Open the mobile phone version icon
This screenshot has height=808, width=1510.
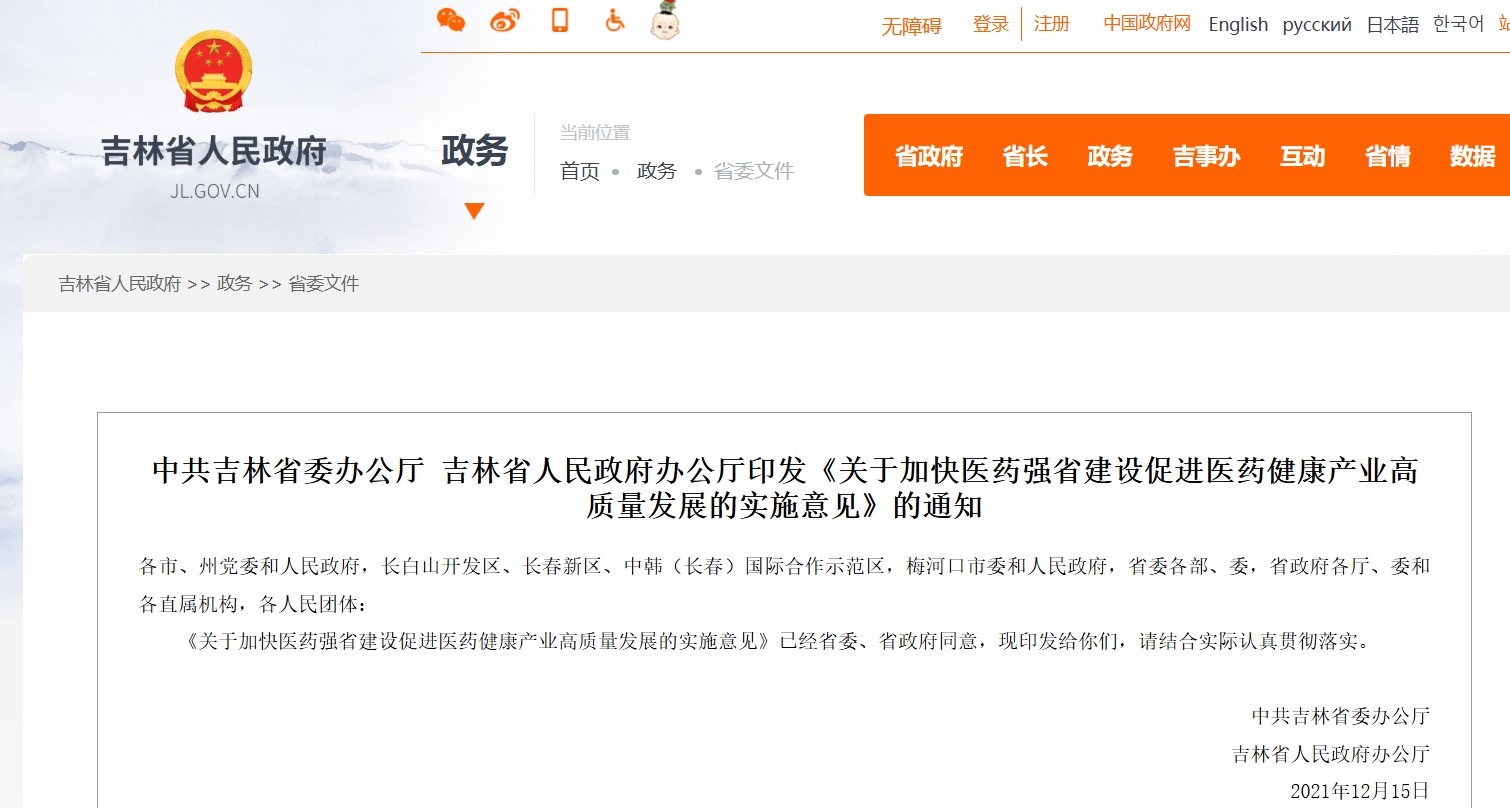pyautogui.click(x=560, y=20)
